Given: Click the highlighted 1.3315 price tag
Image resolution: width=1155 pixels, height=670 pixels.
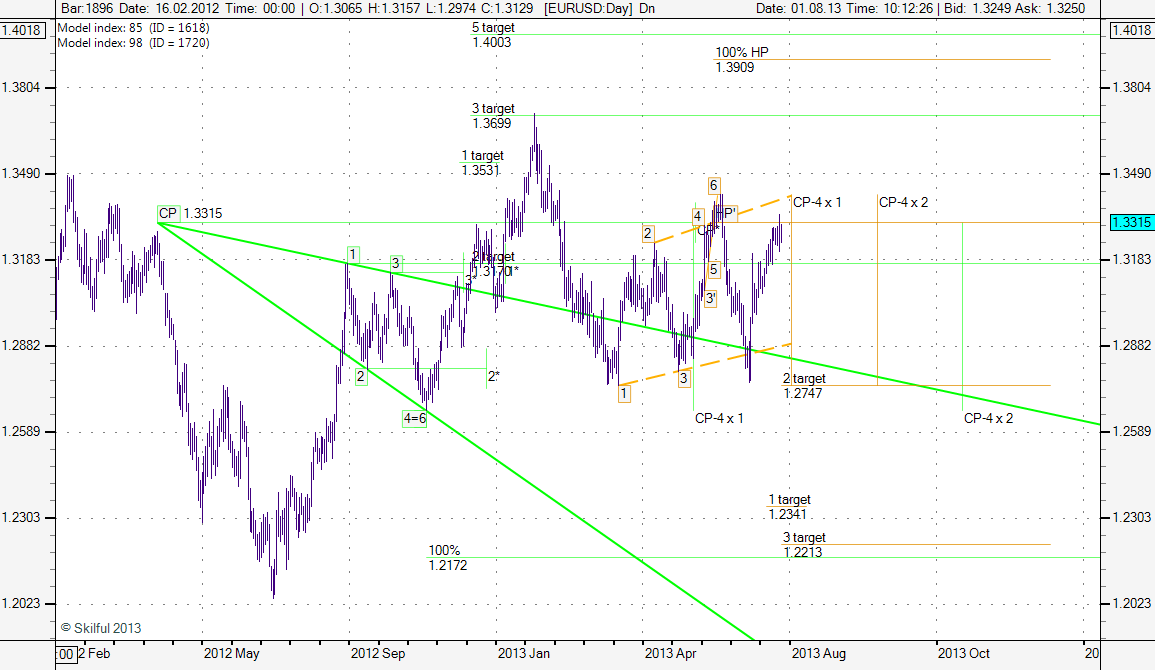Looking at the screenshot, I should click(1132, 222).
